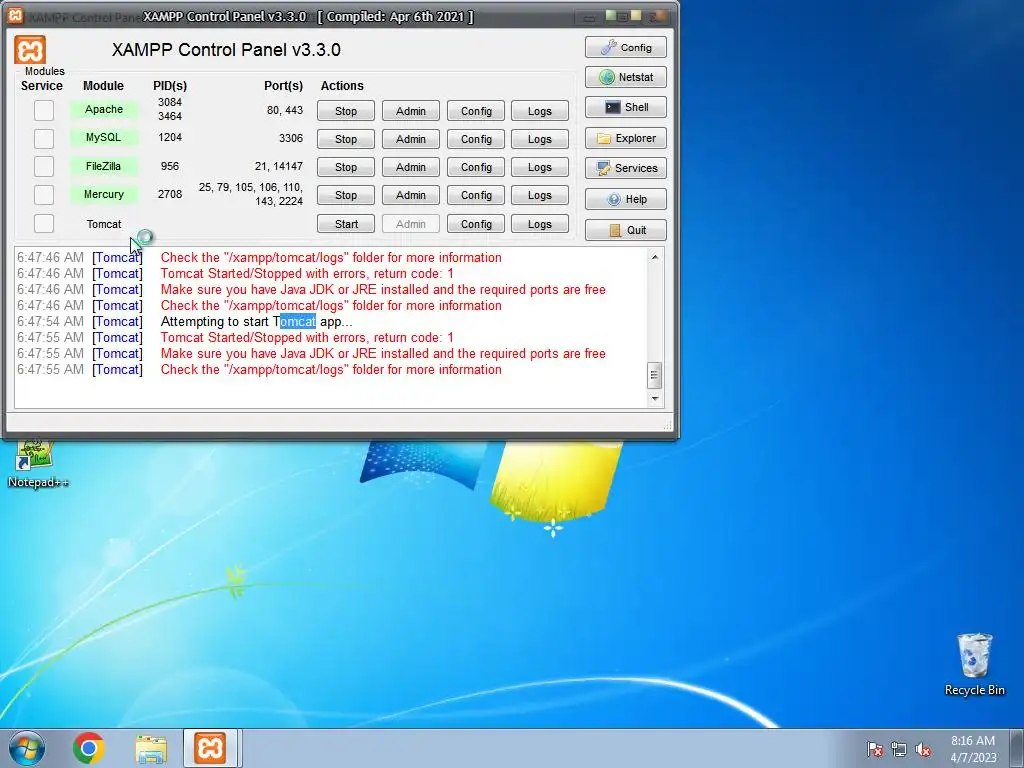
Task: Open Netstat tool
Action: [x=626, y=77]
